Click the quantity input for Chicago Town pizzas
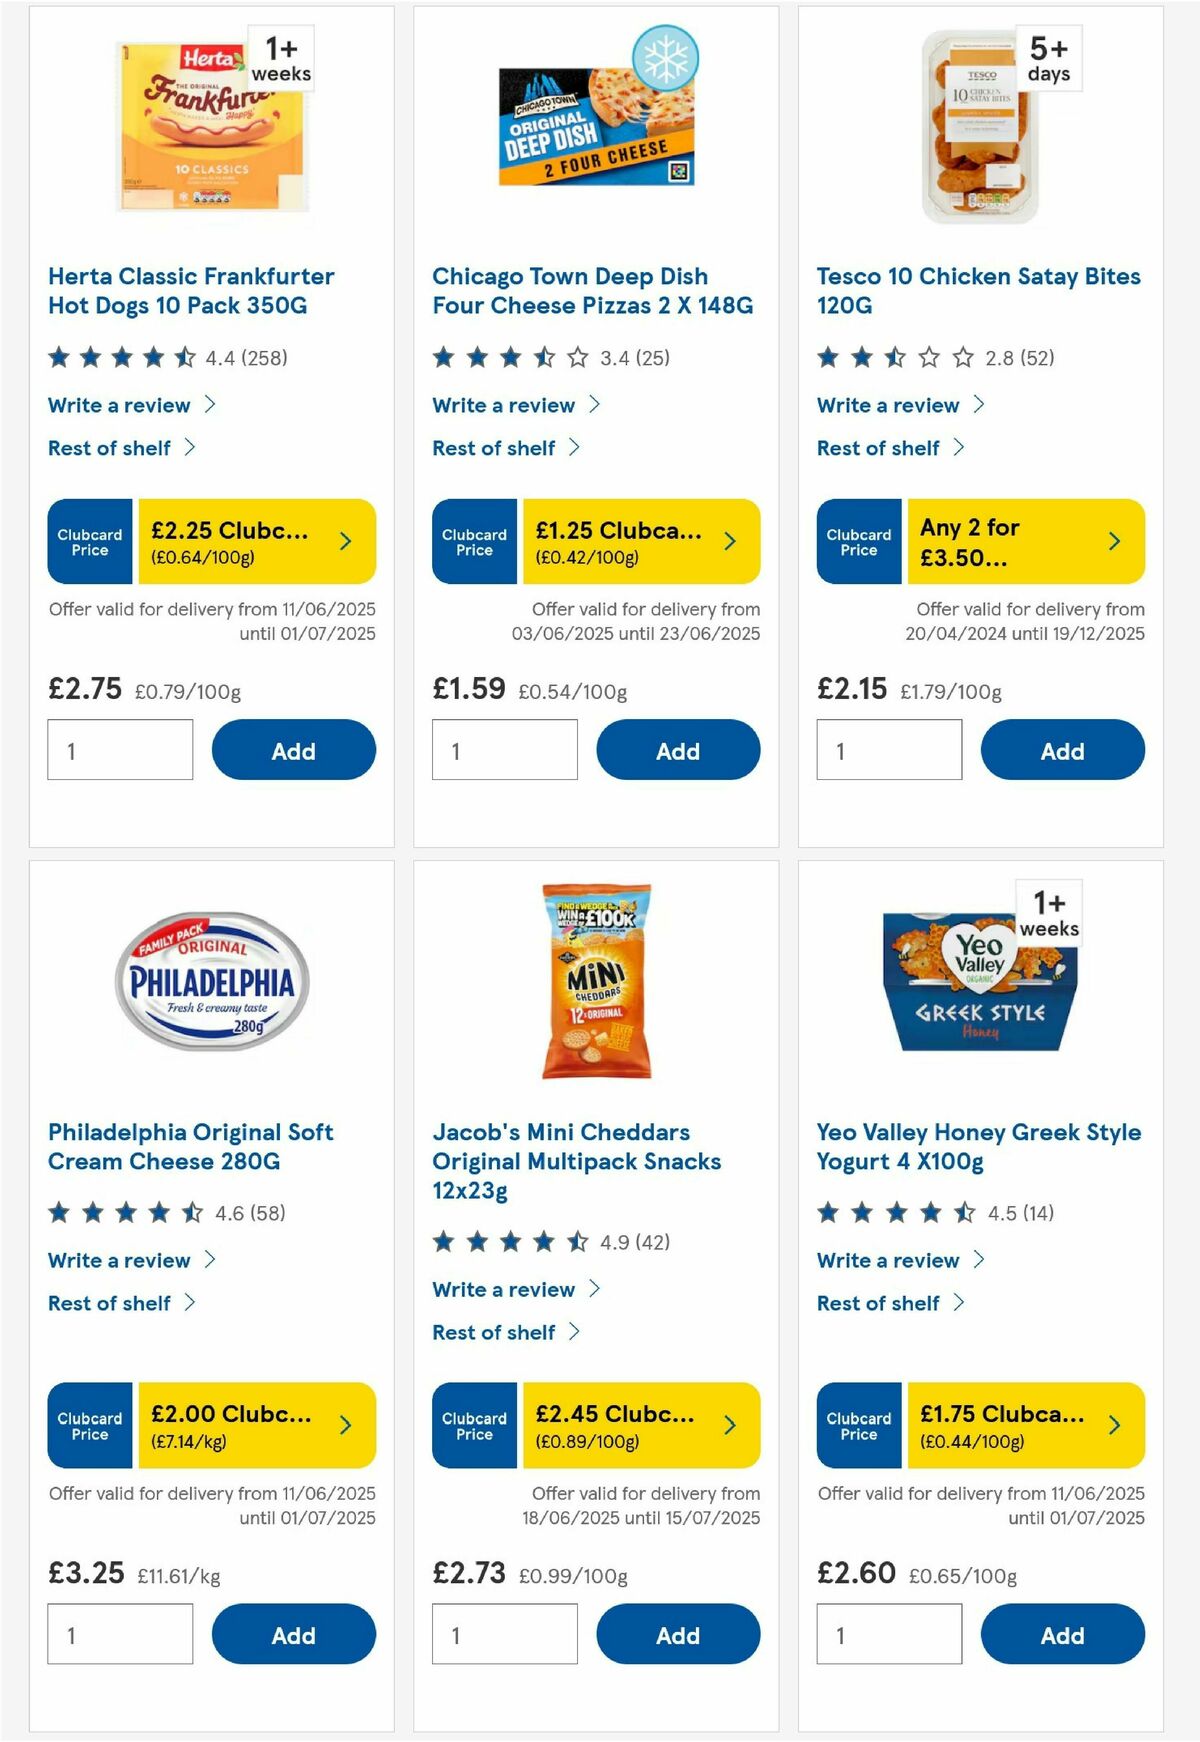Viewport: 1200px width, 1742px height. tap(504, 749)
